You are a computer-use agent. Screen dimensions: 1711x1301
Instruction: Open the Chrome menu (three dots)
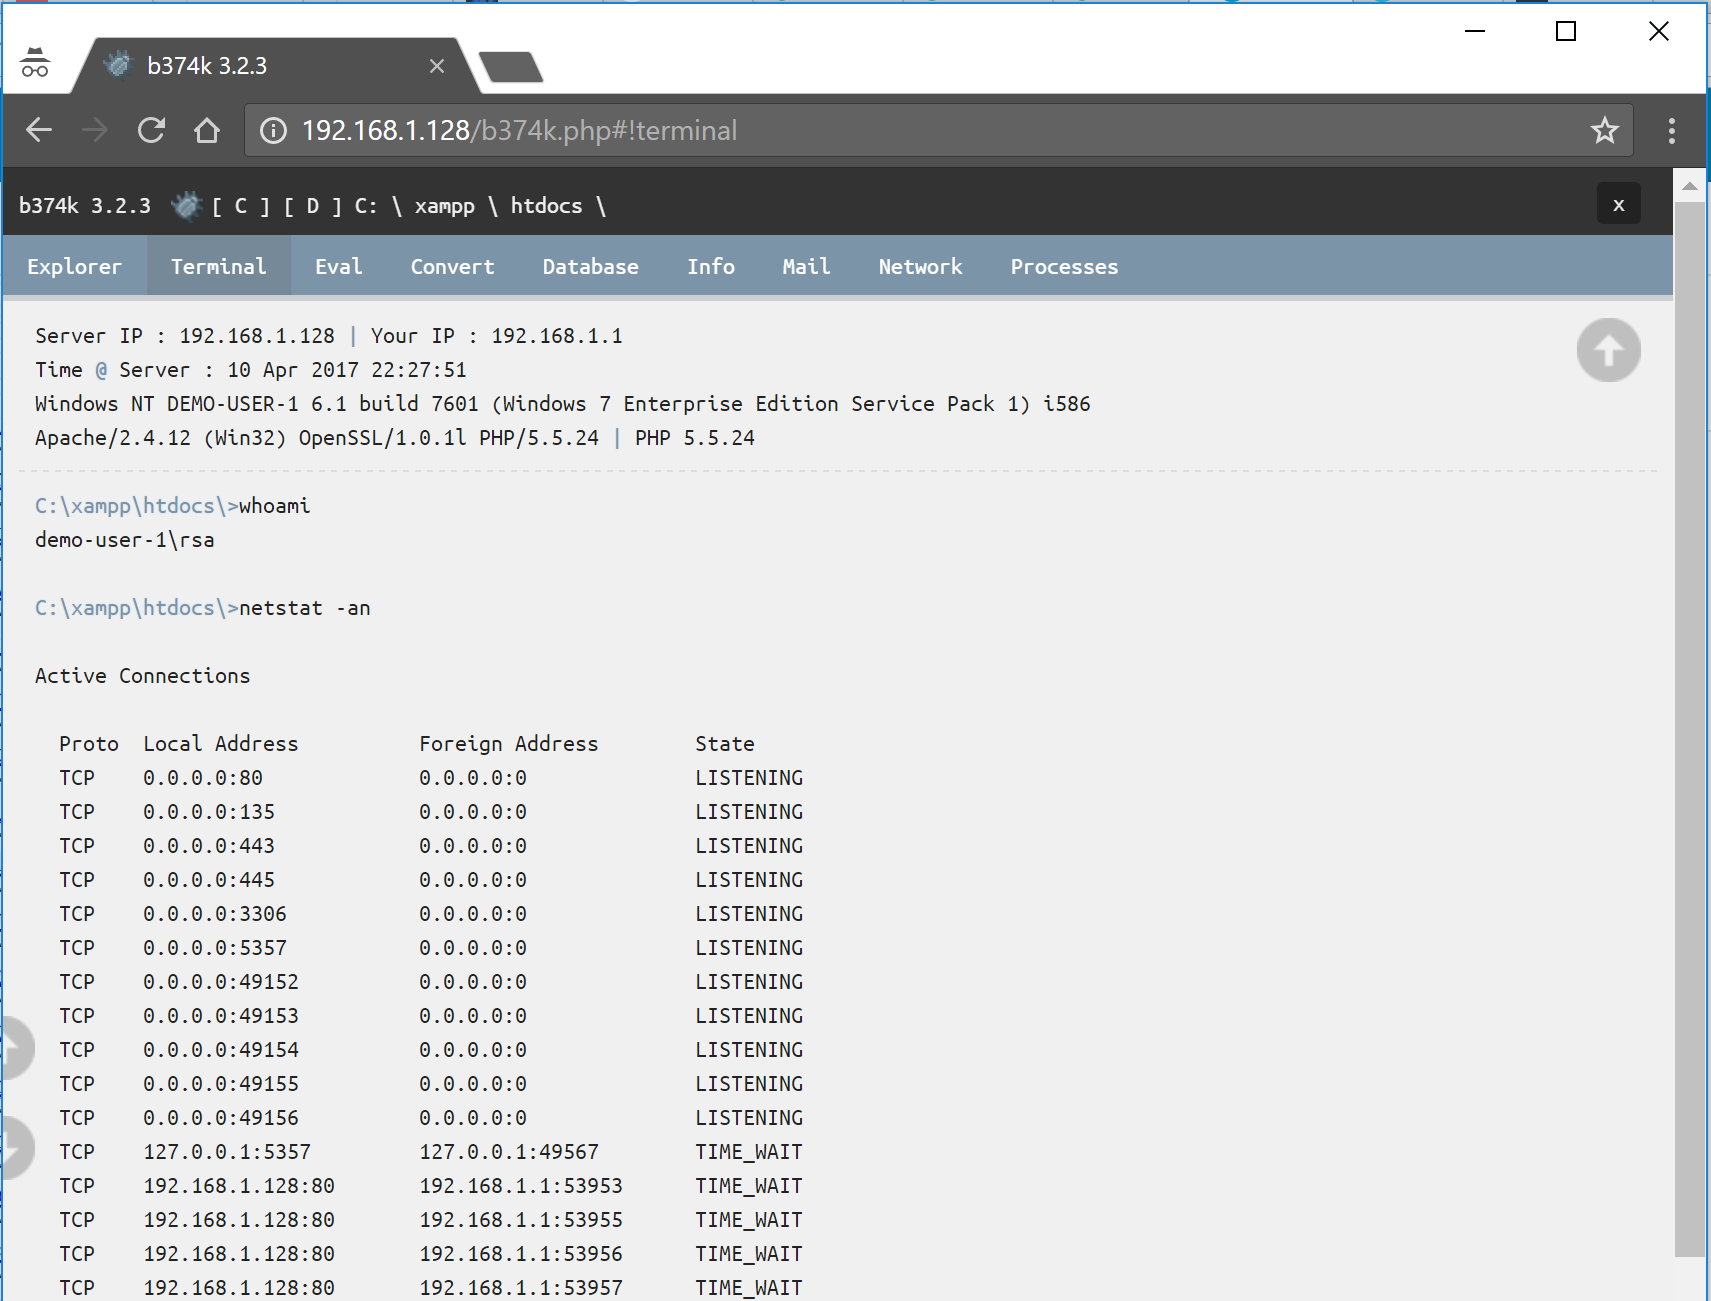(x=1670, y=130)
